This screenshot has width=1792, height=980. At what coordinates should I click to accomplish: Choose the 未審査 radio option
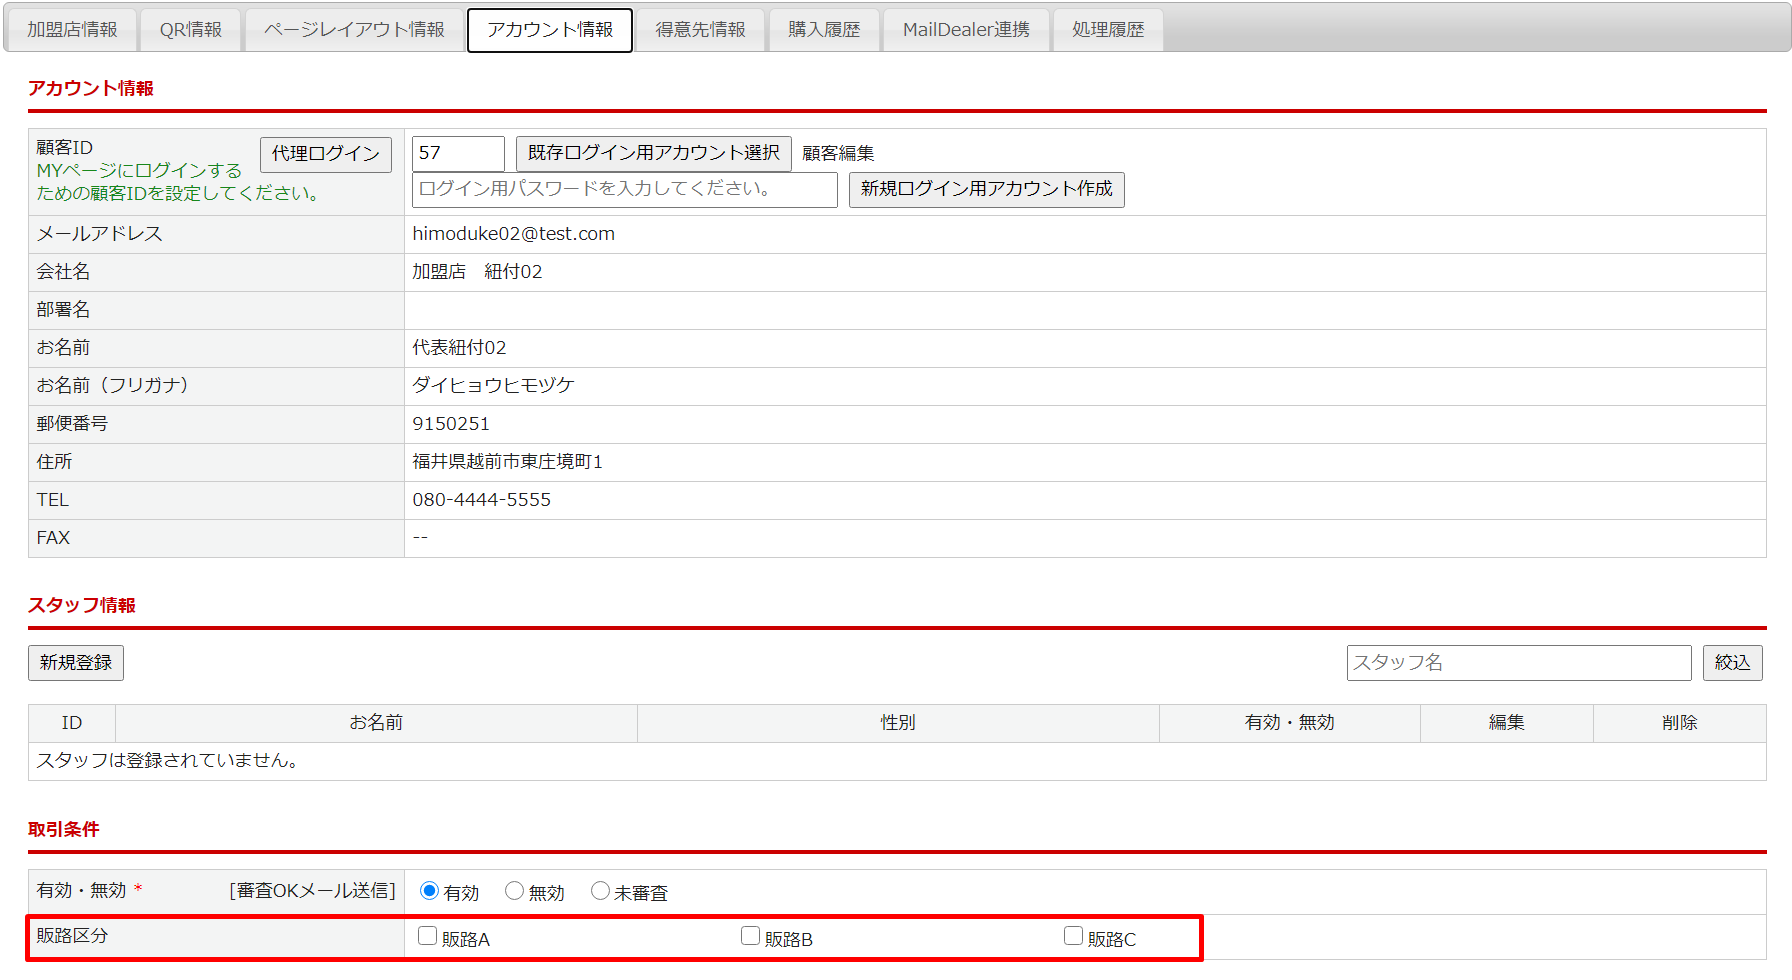pyautogui.click(x=600, y=891)
